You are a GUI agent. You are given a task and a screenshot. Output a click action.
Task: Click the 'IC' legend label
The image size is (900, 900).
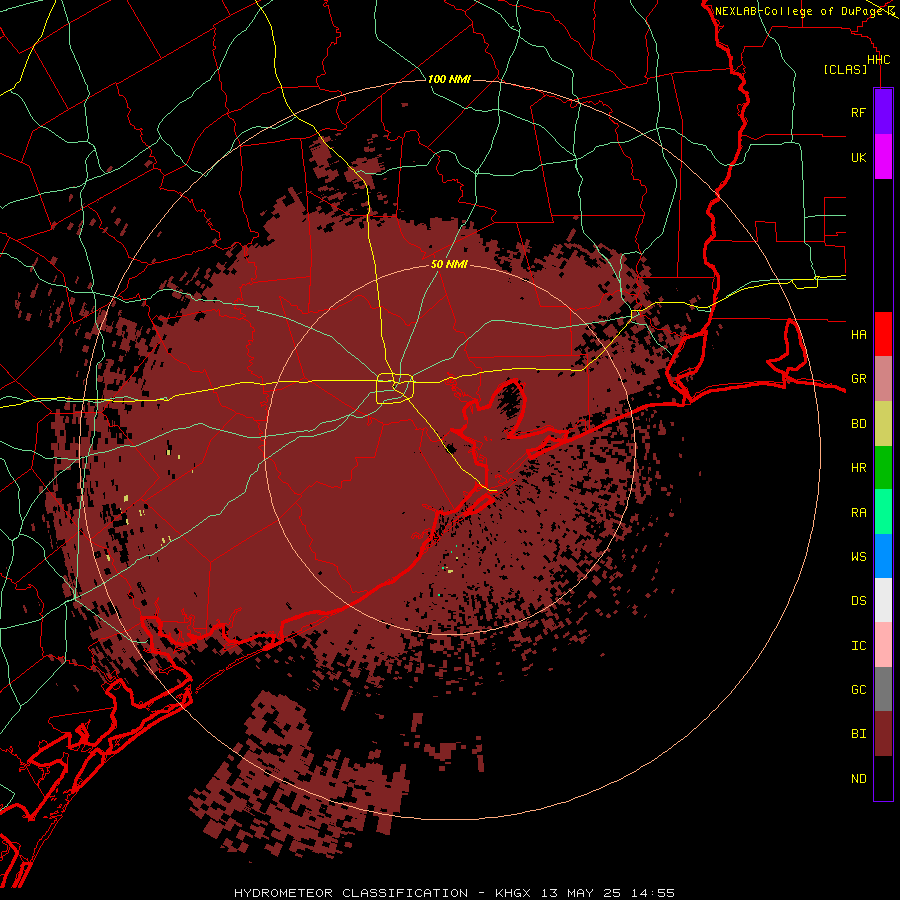pos(858,645)
